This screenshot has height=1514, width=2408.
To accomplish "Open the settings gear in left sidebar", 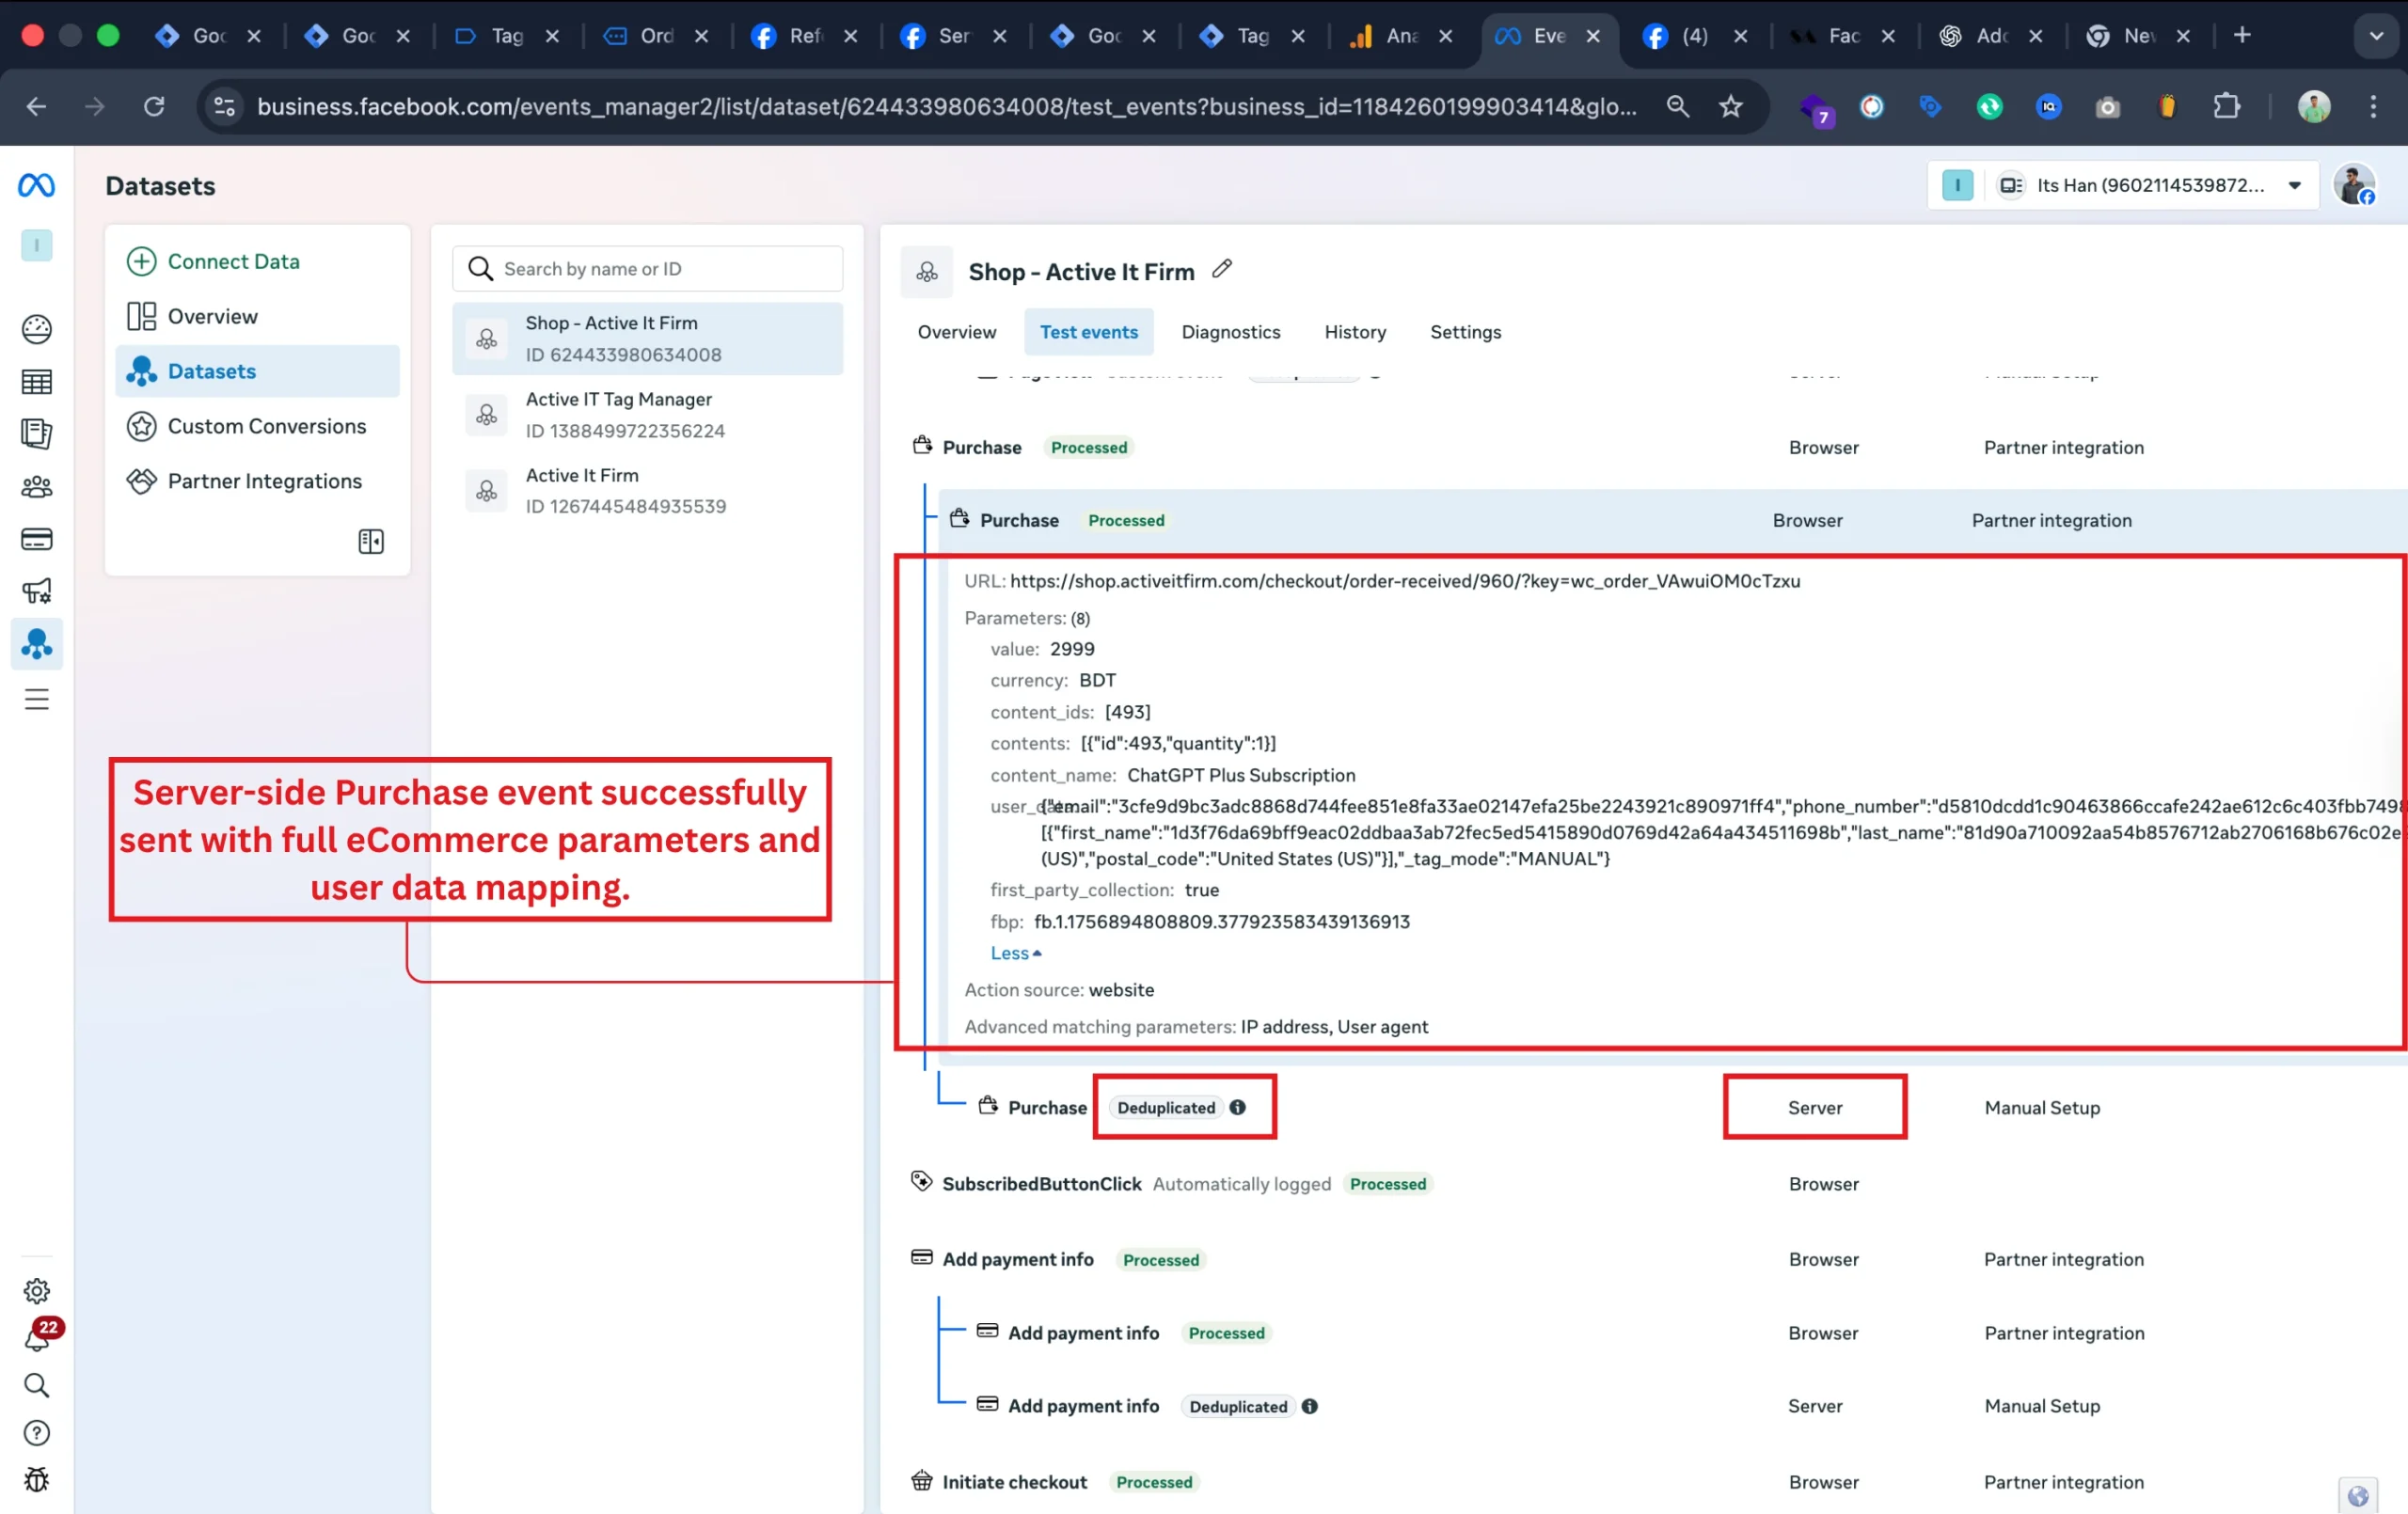I will [37, 1291].
